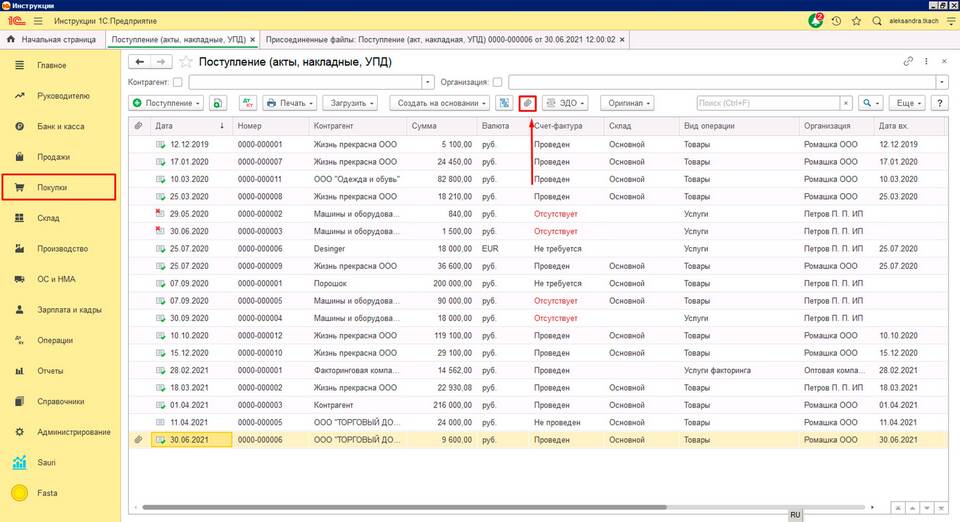Open help with the question mark button
Image resolution: width=960 pixels, height=522 pixels.
[939, 103]
